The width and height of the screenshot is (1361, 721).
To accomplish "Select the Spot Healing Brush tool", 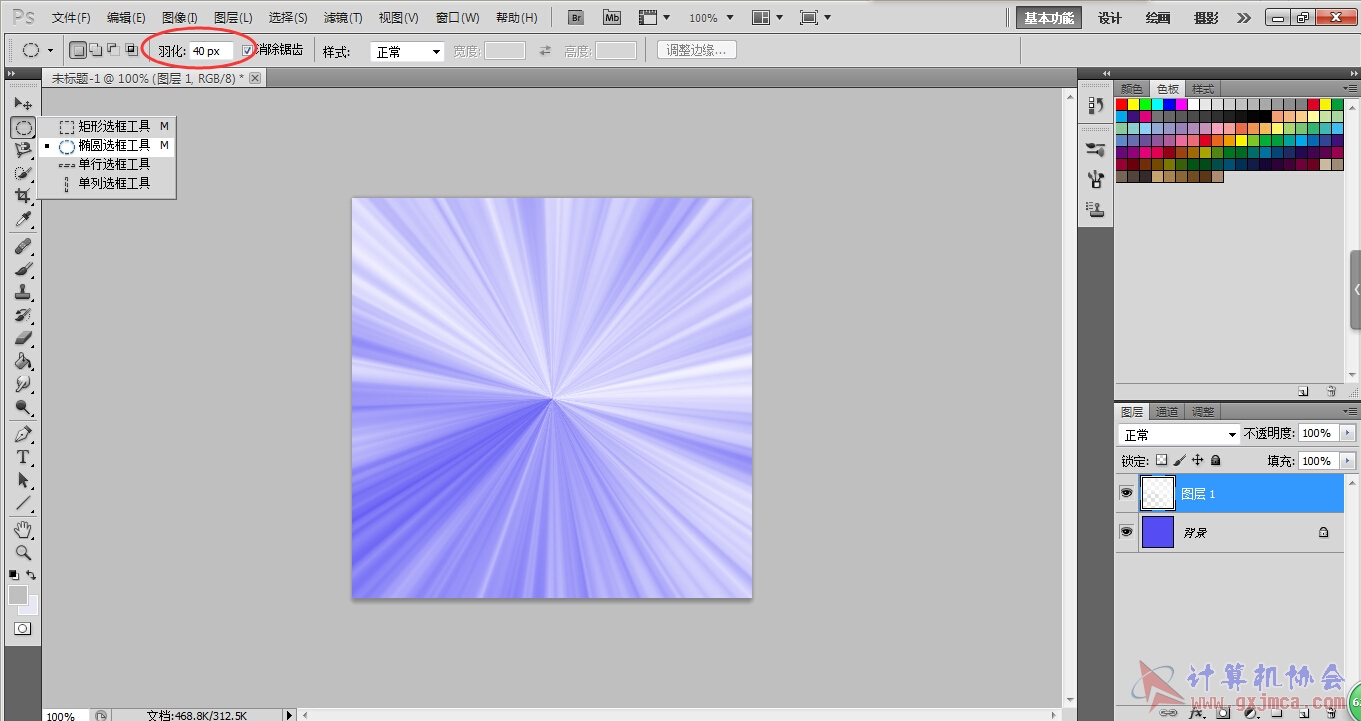I will click(x=23, y=246).
